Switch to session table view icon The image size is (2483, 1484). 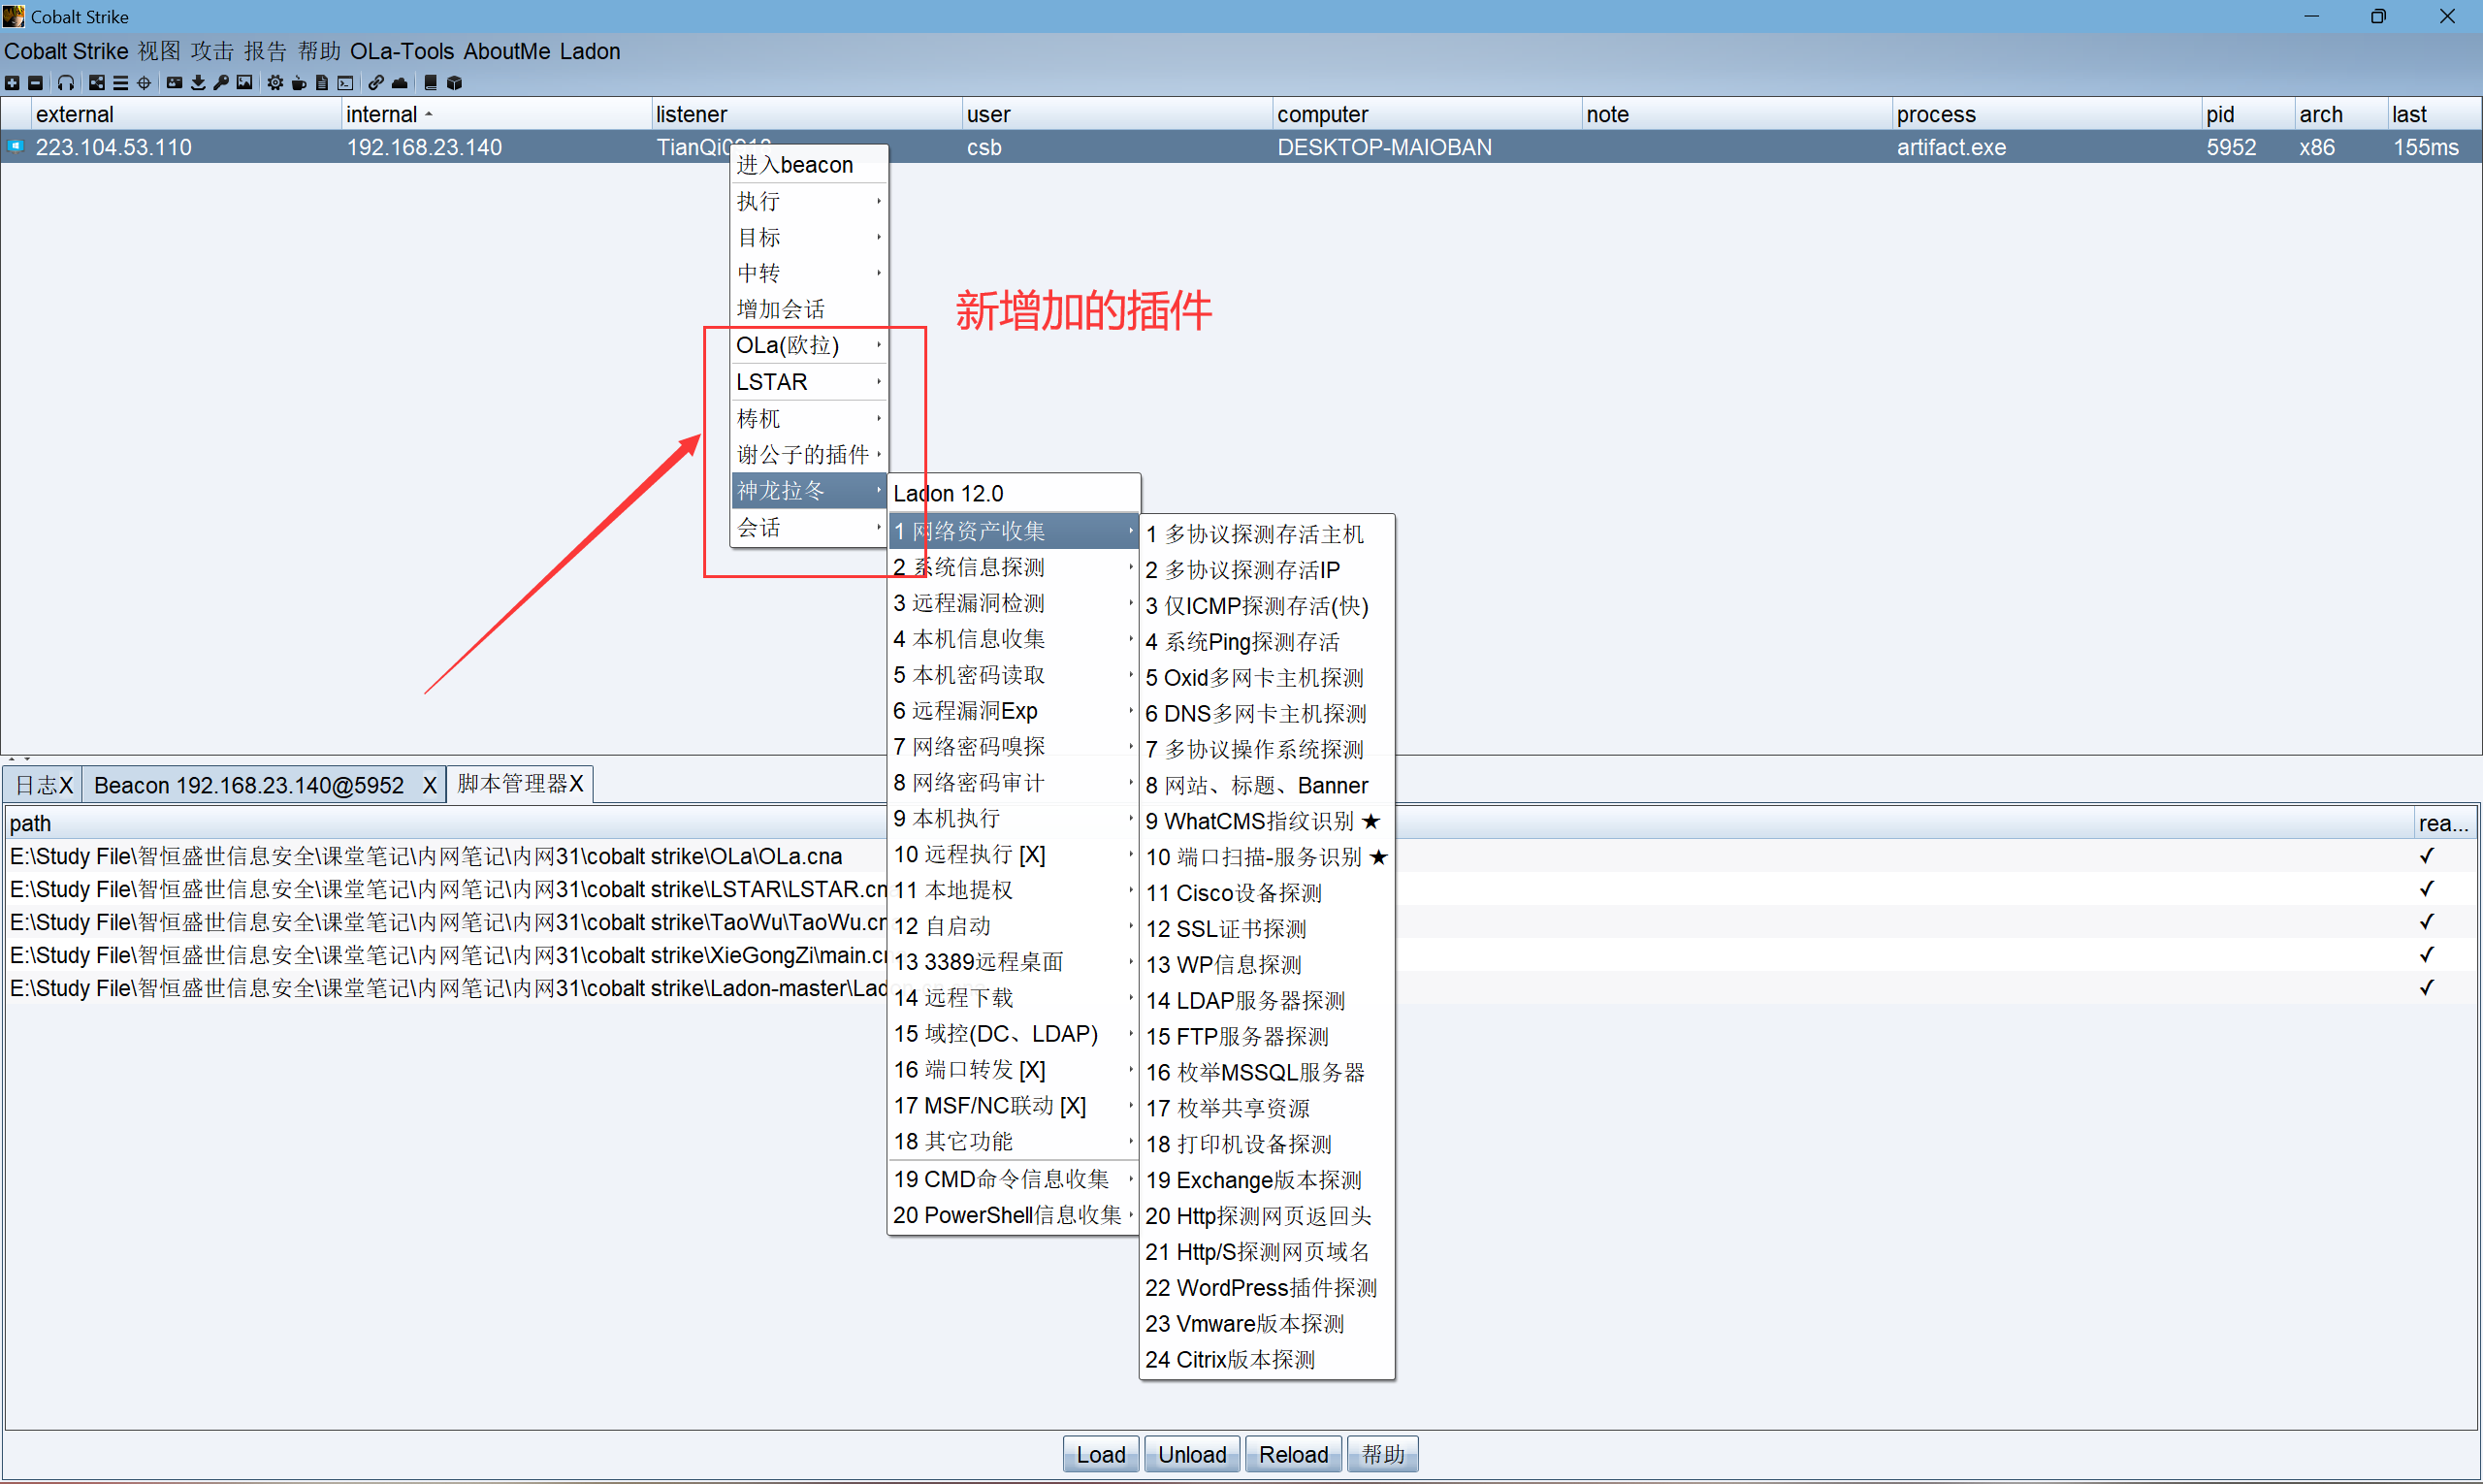coord(121,83)
